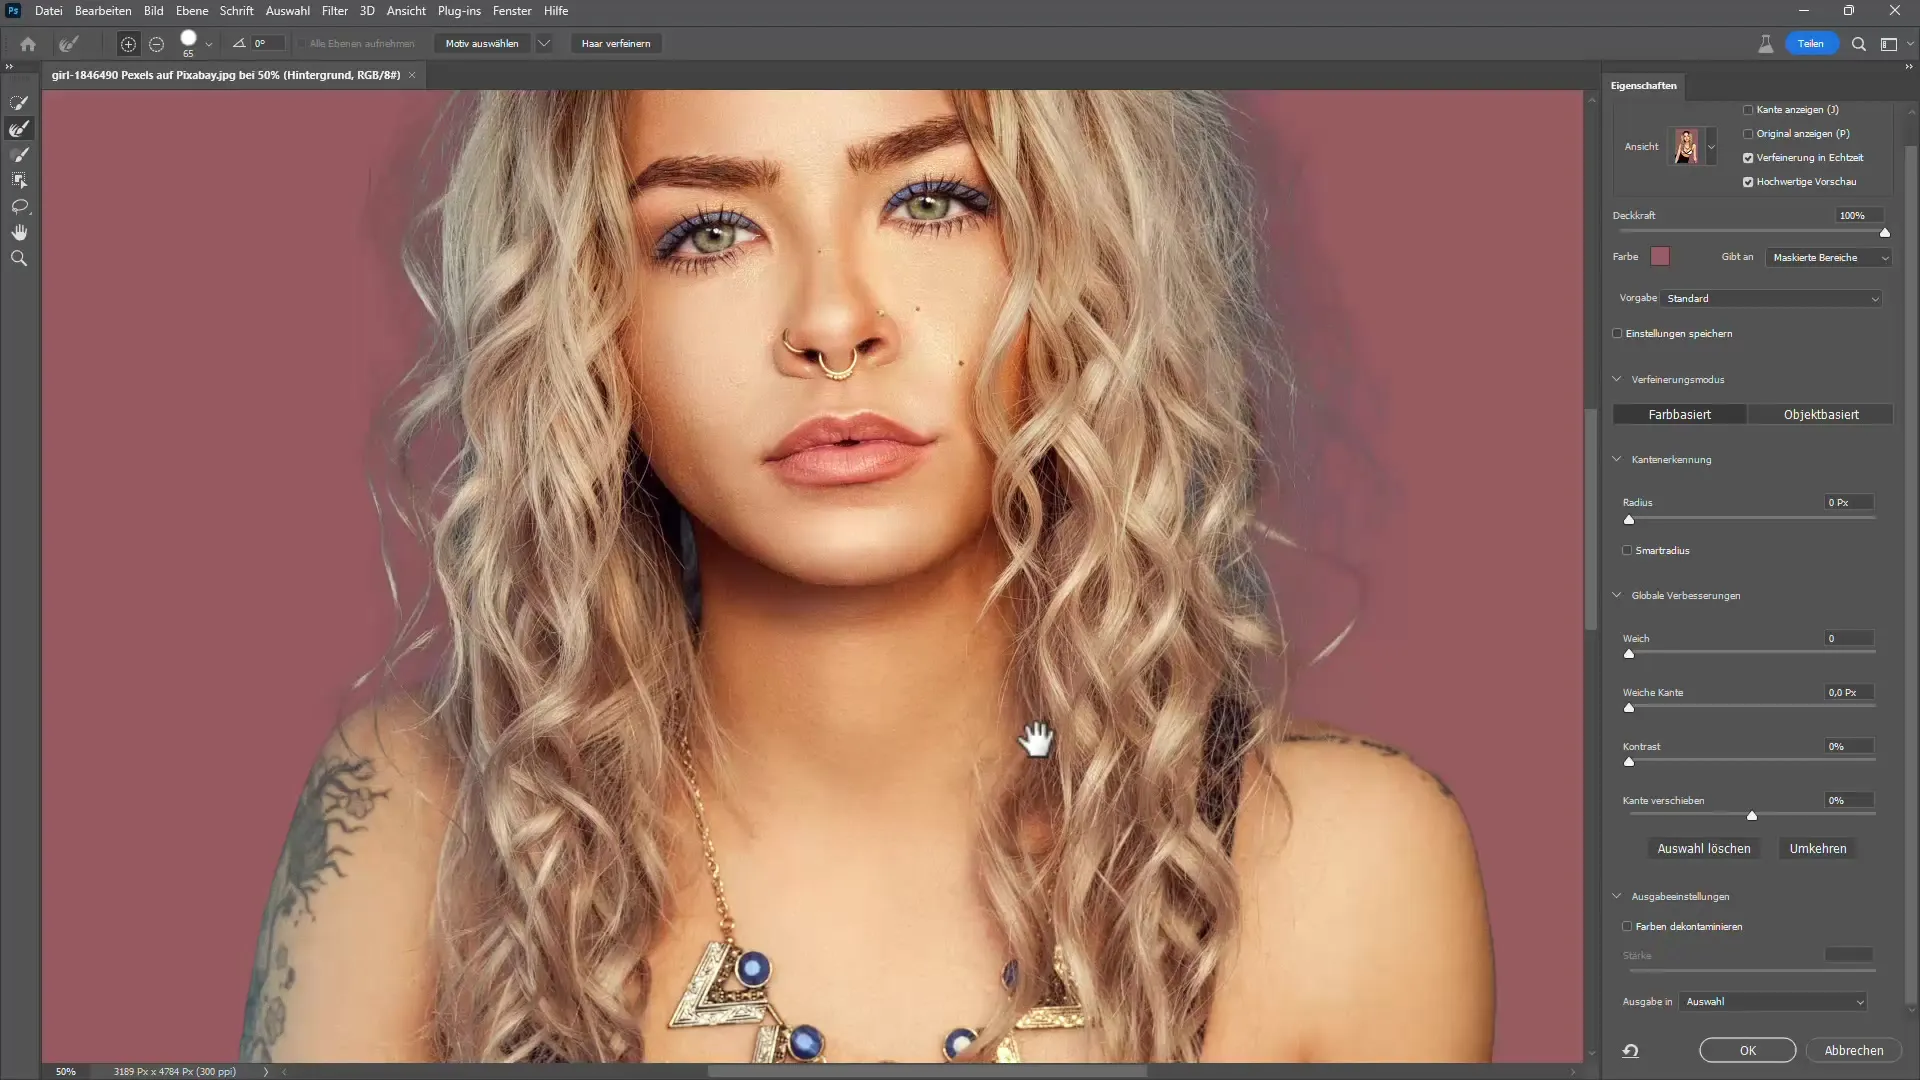Image resolution: width=1920 pixels, height=1080 pixels.
Task: Click the Teilen share button
Action: [1811, 44]
